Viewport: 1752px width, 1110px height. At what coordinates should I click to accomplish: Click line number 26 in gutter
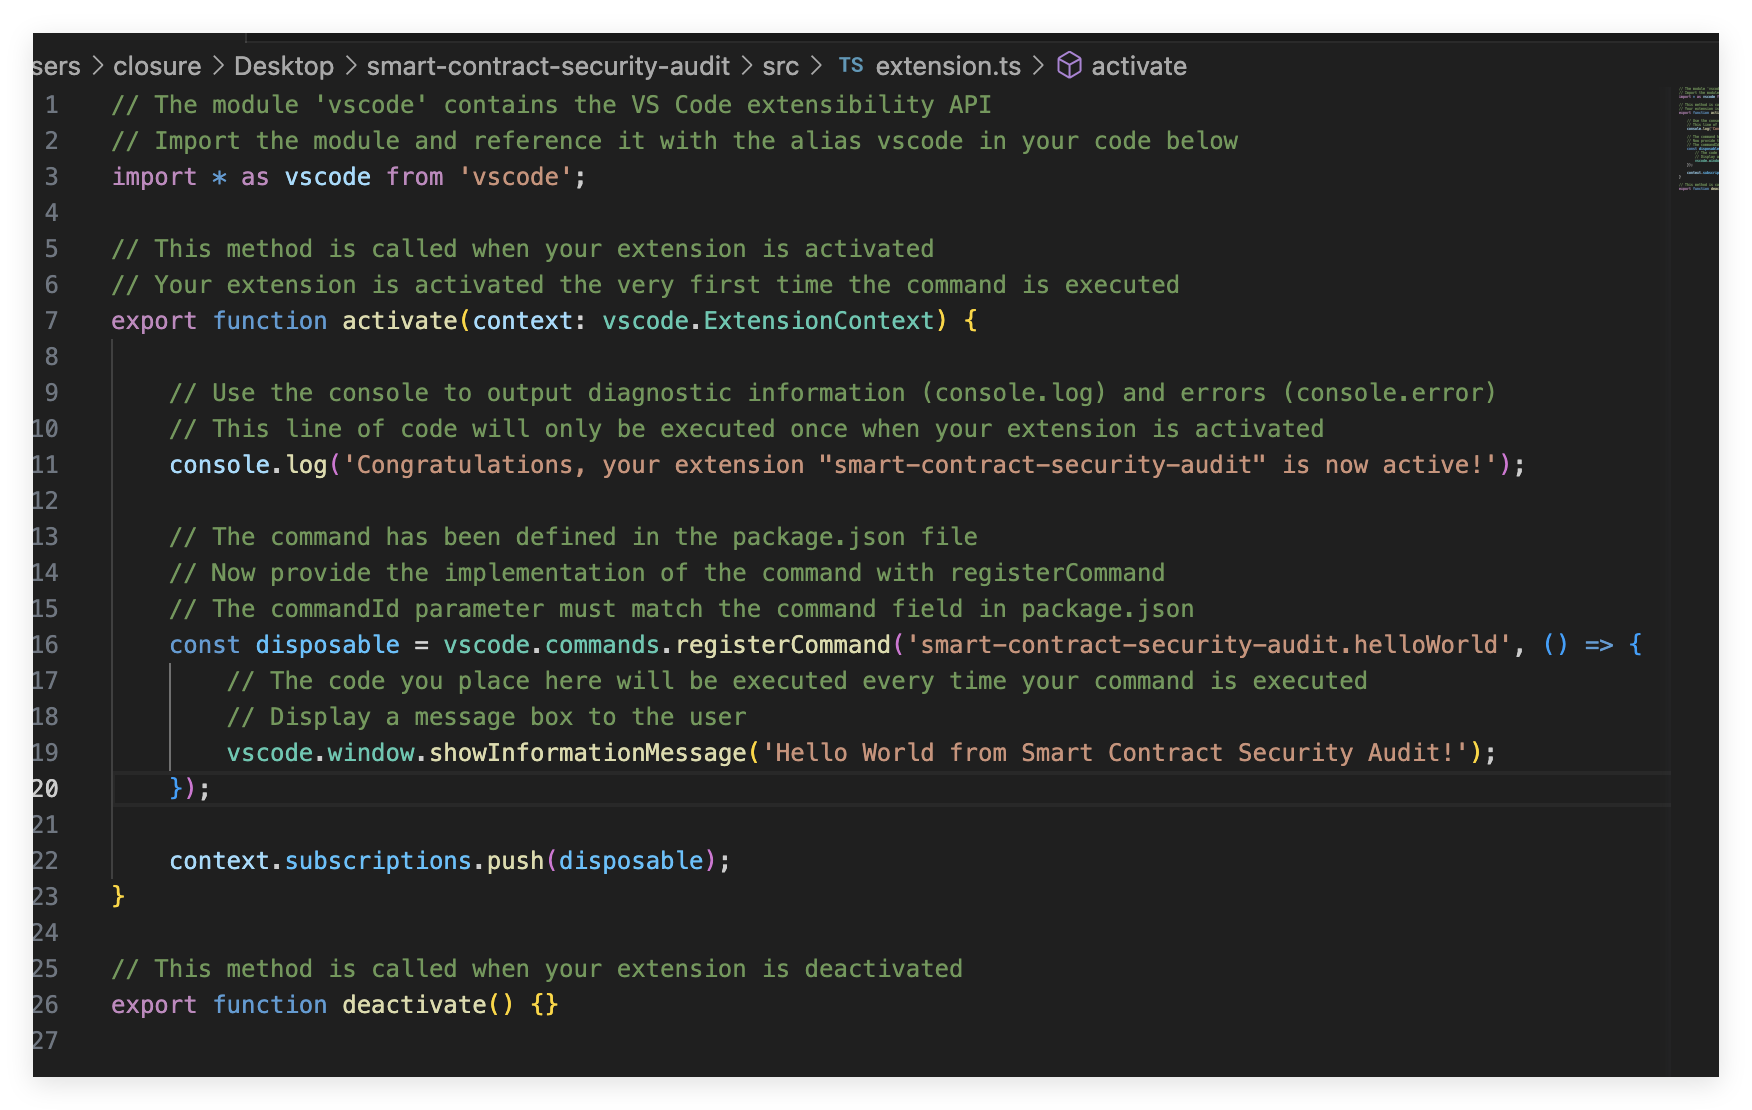click(x=45, y=1005)
